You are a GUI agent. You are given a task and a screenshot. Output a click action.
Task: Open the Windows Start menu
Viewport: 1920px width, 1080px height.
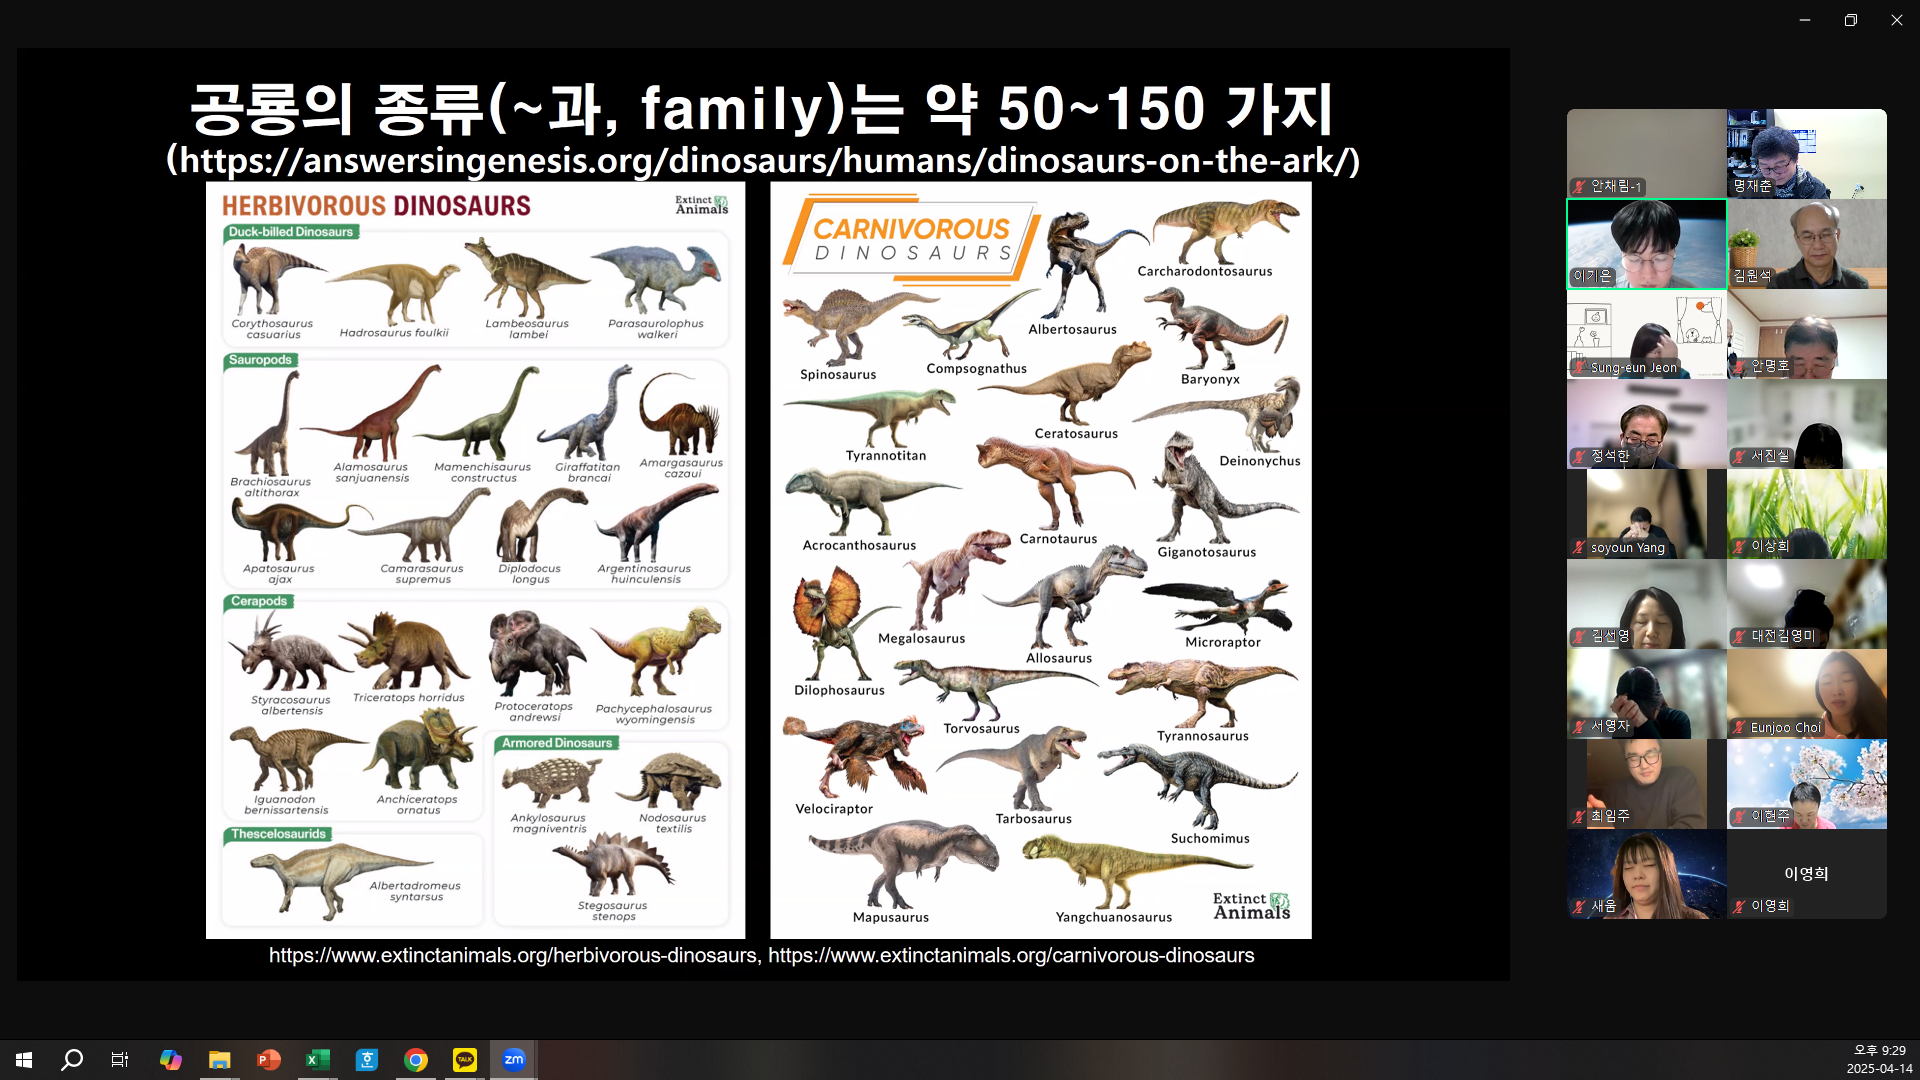click(x=24, y=1059)
